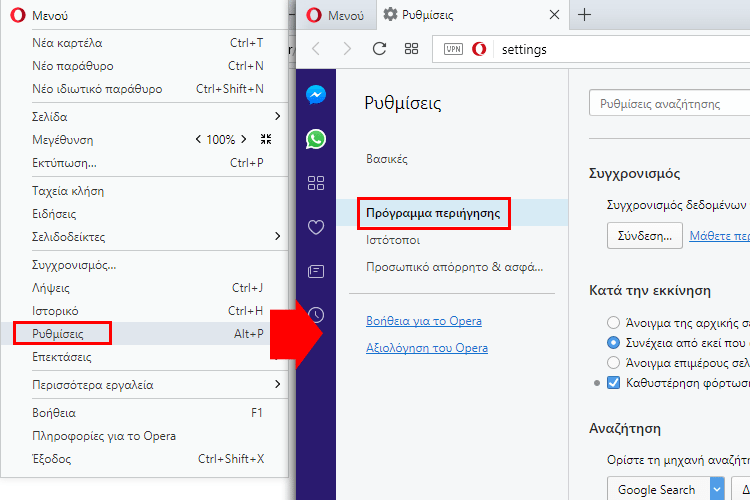Screen dimensions: 750x500
Task: Click the Μενού button in the tab bar
Action: [336, 15]
